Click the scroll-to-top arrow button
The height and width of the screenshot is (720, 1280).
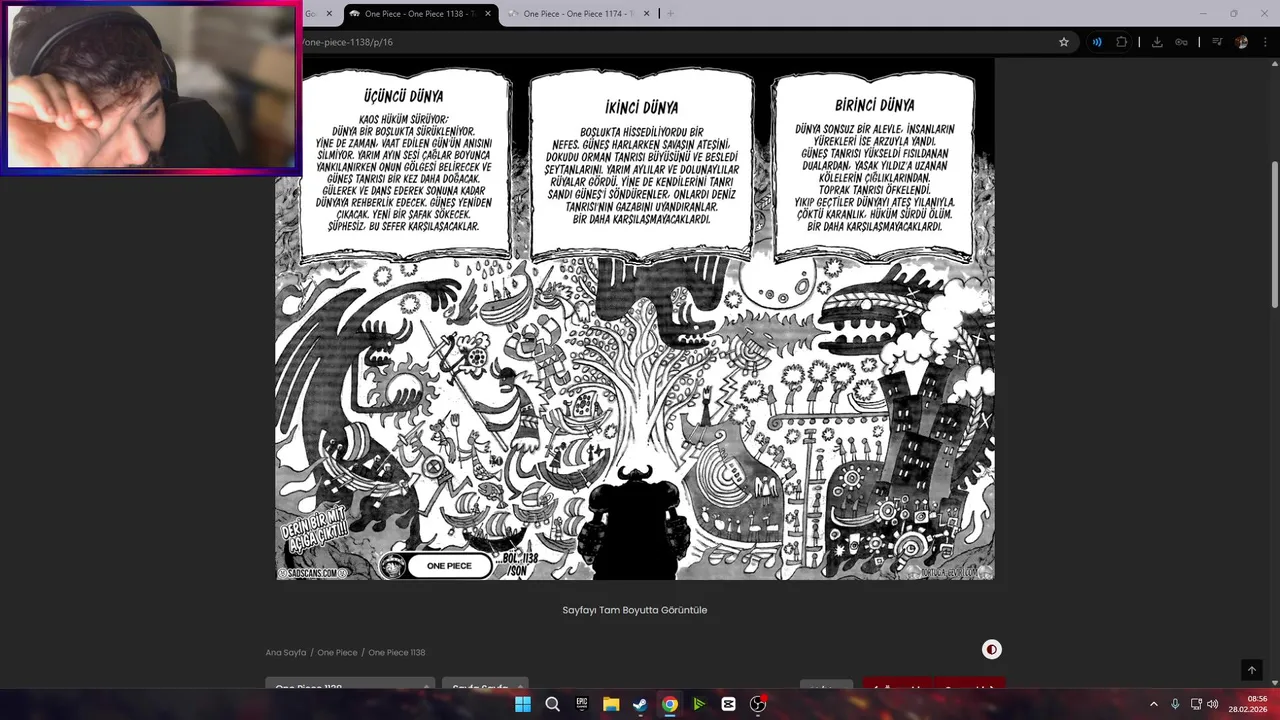coord(1251,670)
